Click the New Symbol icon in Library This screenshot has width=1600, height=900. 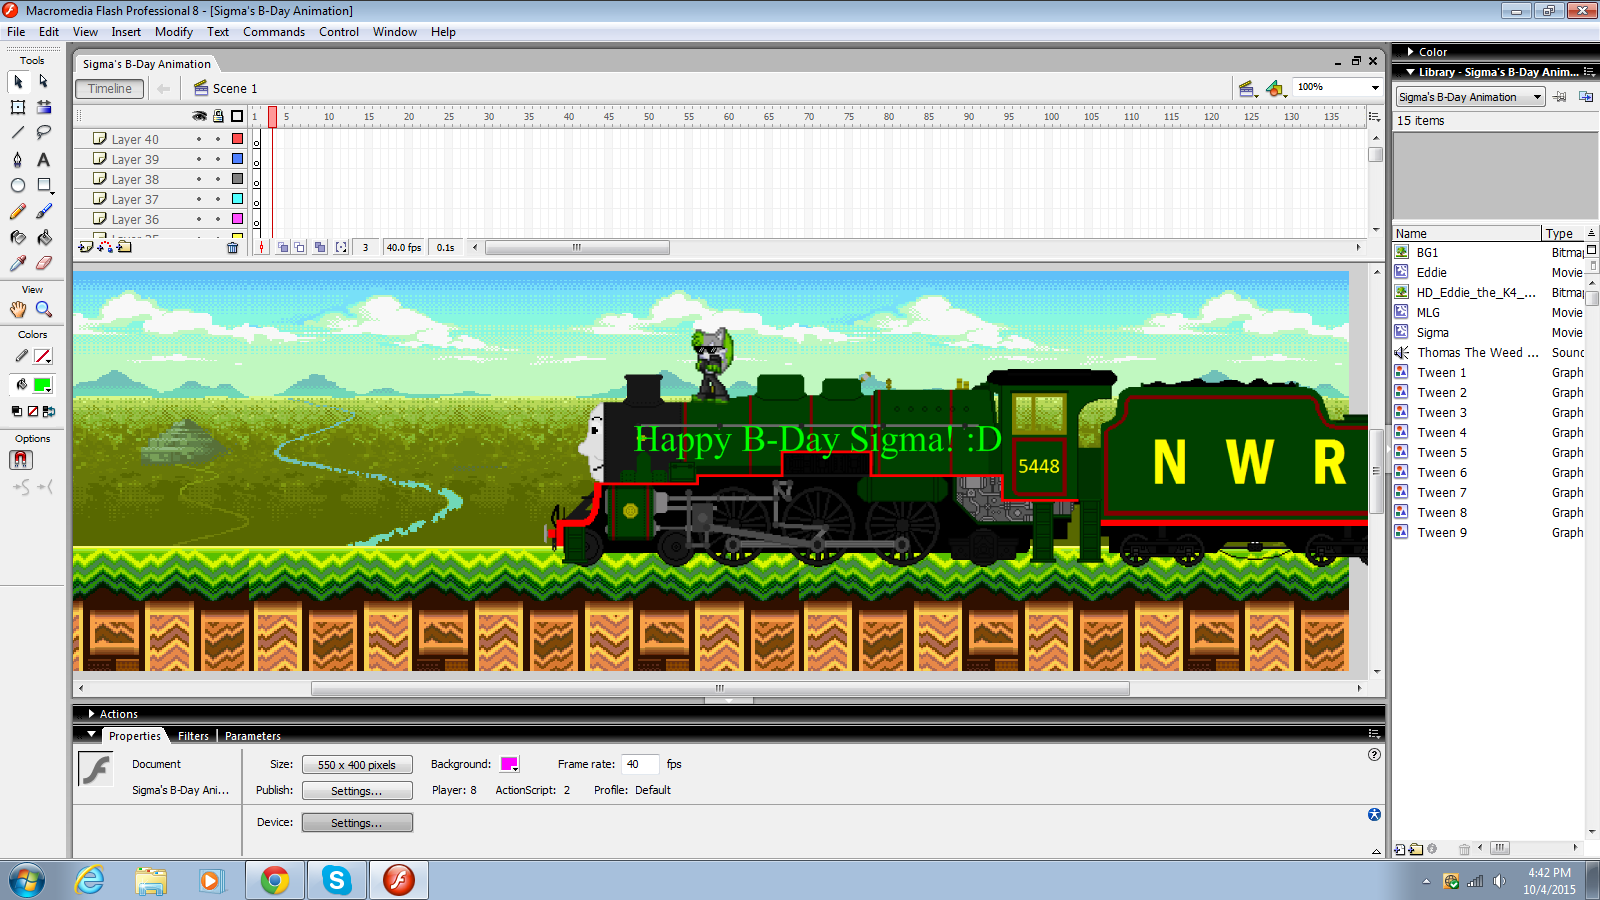pos(1400,849)
